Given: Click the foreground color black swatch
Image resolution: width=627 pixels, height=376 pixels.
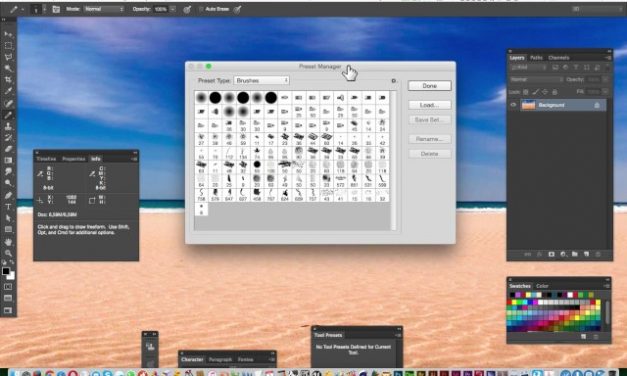Looking at the screenshot, I should point(6,271).
